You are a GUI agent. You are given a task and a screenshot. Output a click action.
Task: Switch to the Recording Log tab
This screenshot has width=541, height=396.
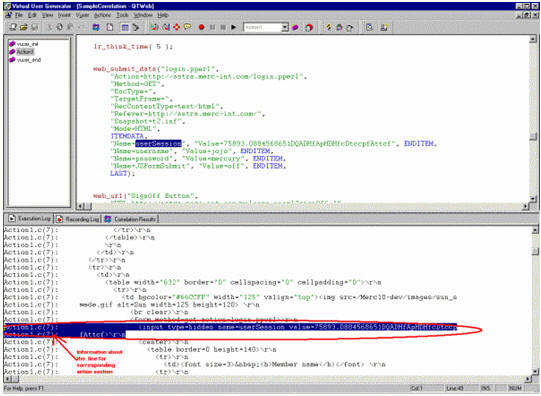(x=78, y=219)
